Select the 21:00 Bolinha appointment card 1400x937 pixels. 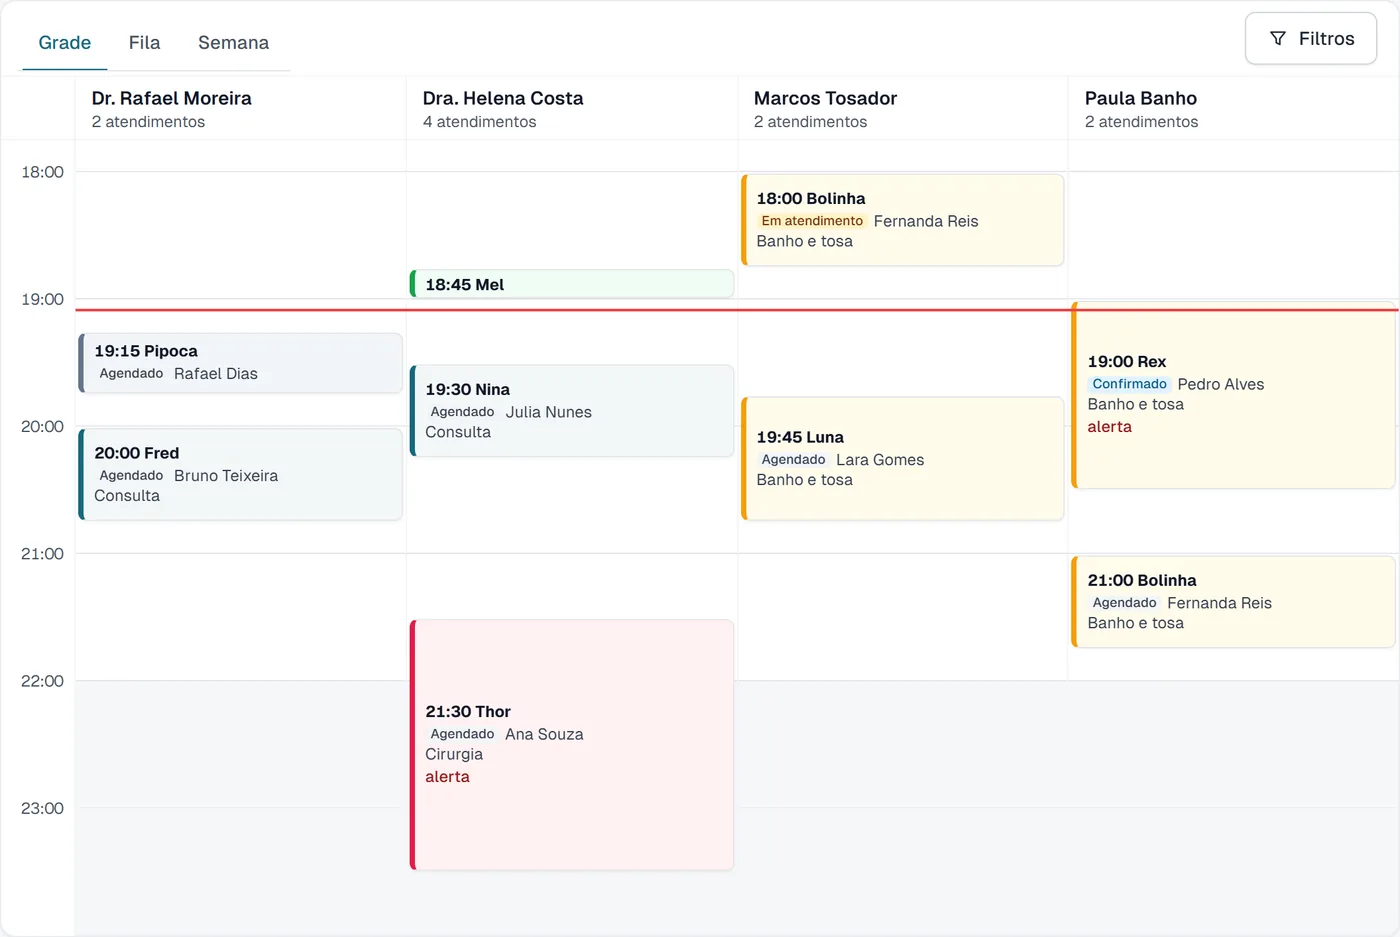pyautogui.click(x=1234, y=602)
